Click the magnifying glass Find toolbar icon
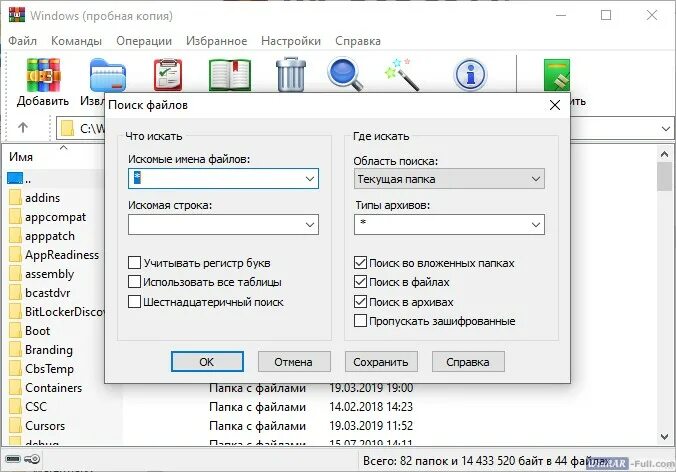The height and width of the screenshot is (472, 676). (x=345, y=75)
